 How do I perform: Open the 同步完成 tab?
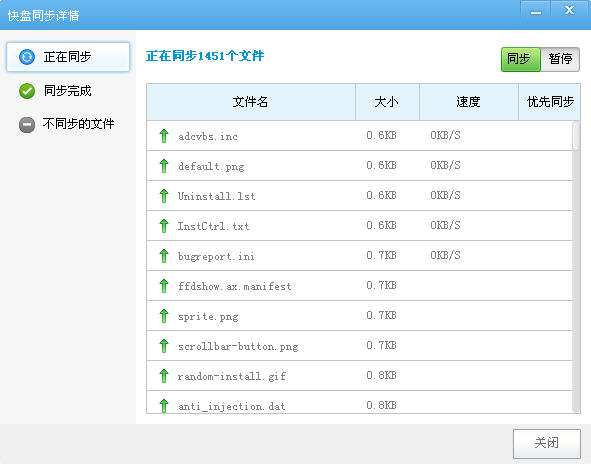(x=68, y=91)
